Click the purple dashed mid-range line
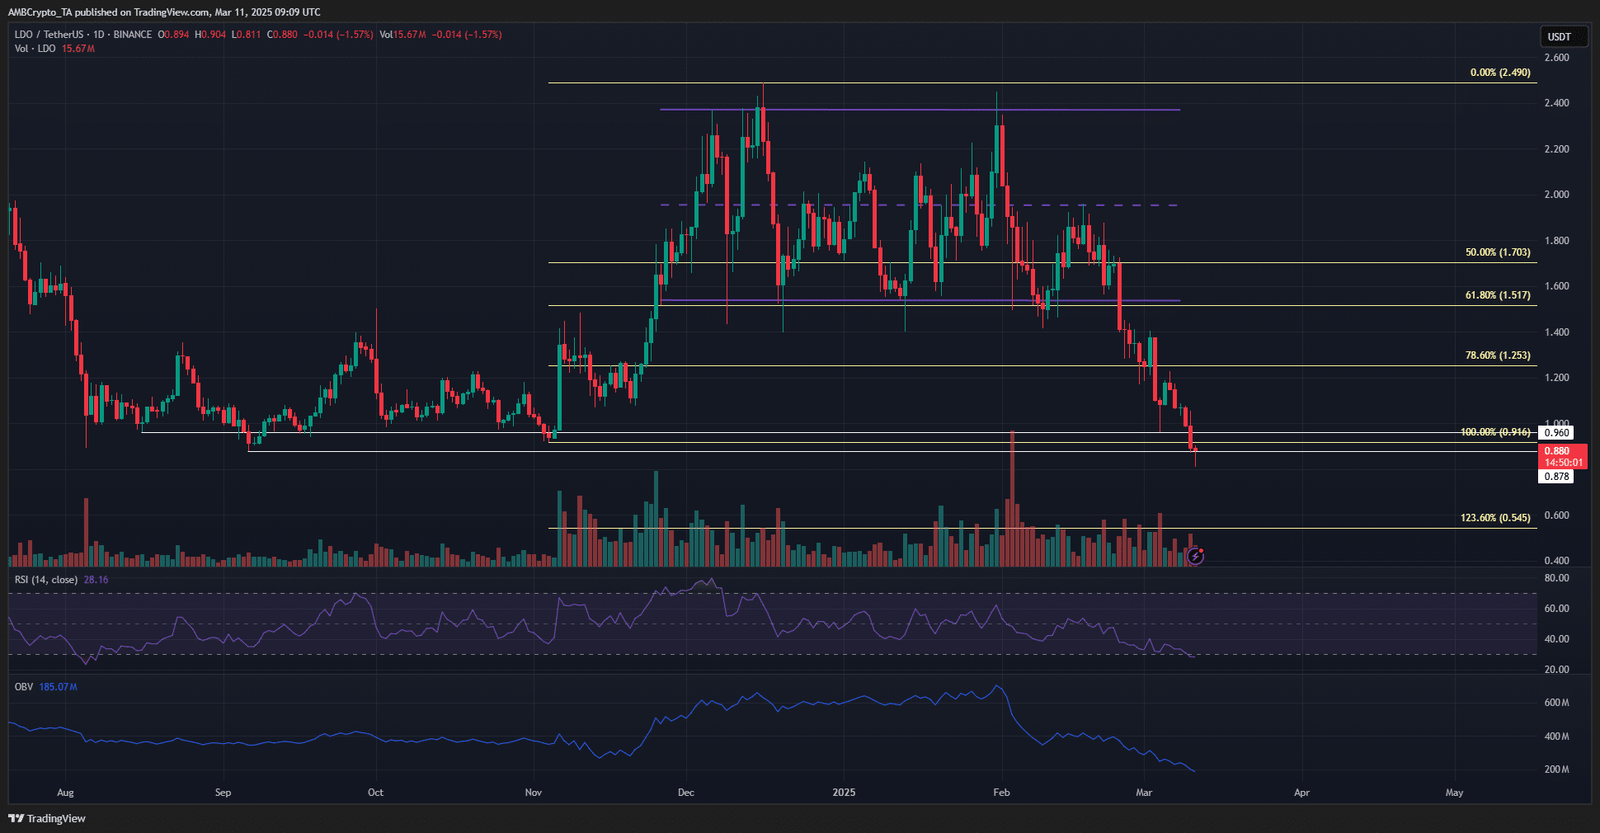This screenshot has width=1600, height=833. pyautogui.click(x=900, y=205)
